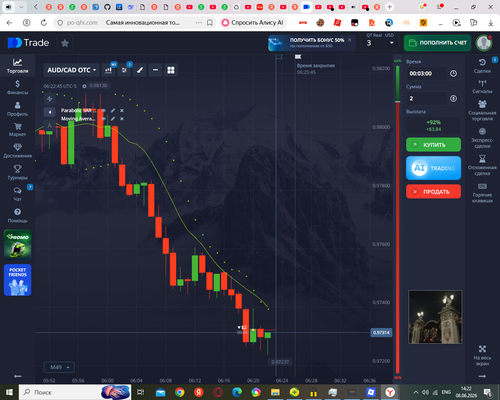Screen dimensions: 500x400
Task: Click Спросить Алису AI browser button
Action: tap(253, 22)
